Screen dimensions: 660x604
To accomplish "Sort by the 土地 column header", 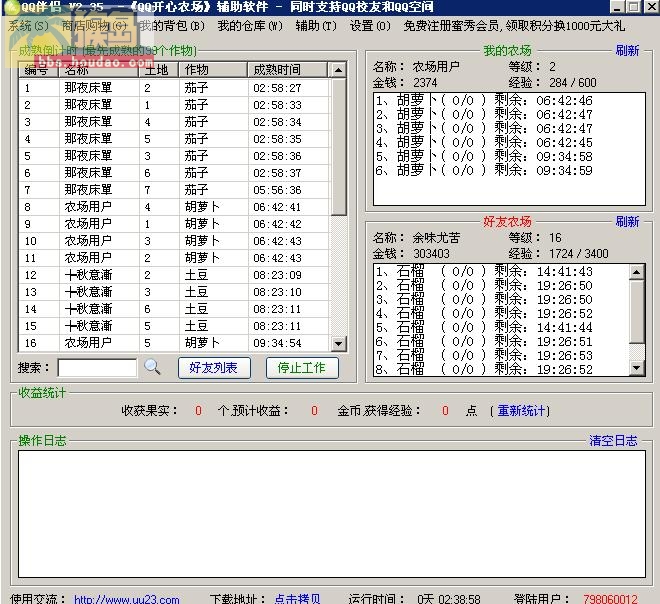I will tap(159, 70).
